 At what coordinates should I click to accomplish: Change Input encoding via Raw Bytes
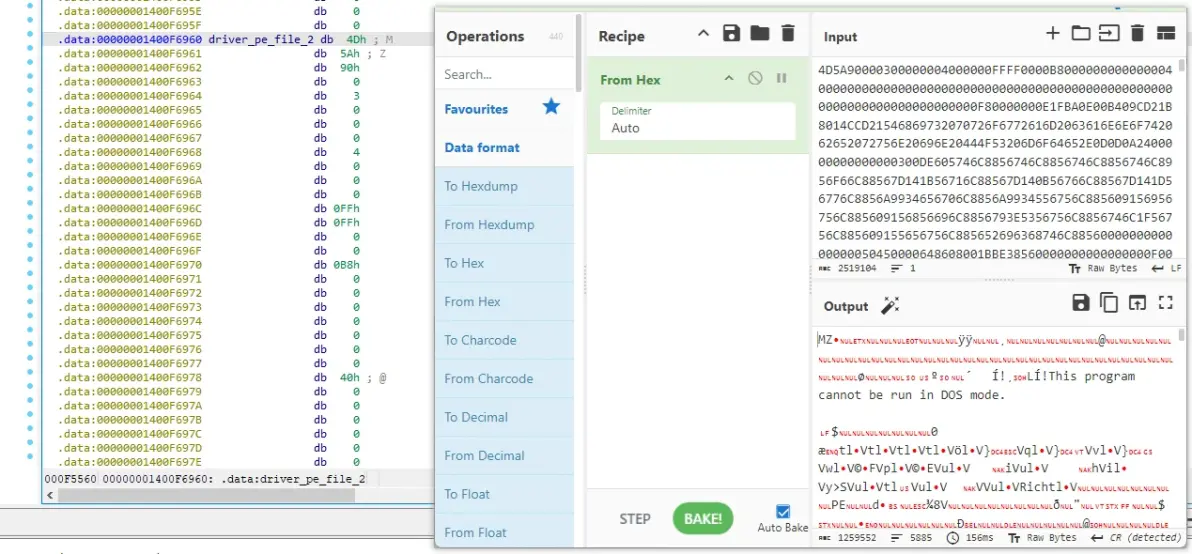pos(1102,268)
